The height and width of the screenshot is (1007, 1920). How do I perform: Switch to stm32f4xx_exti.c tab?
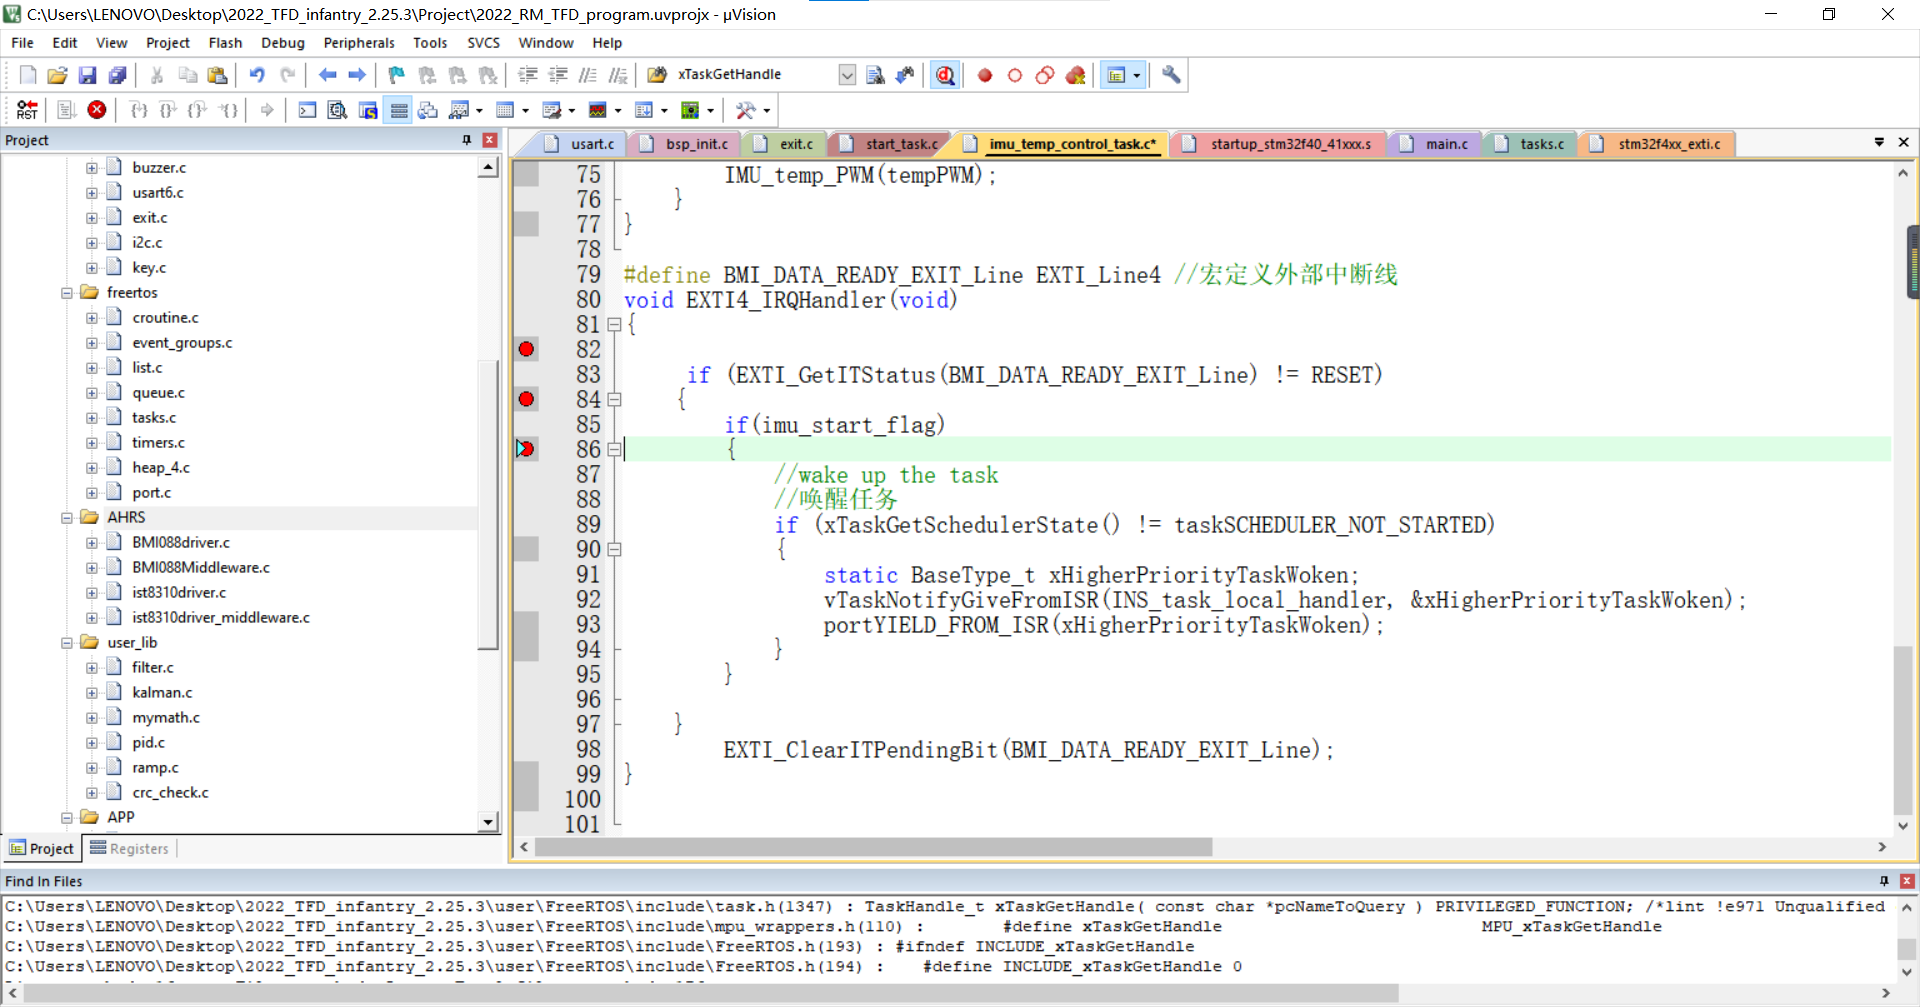(1658, 144)
